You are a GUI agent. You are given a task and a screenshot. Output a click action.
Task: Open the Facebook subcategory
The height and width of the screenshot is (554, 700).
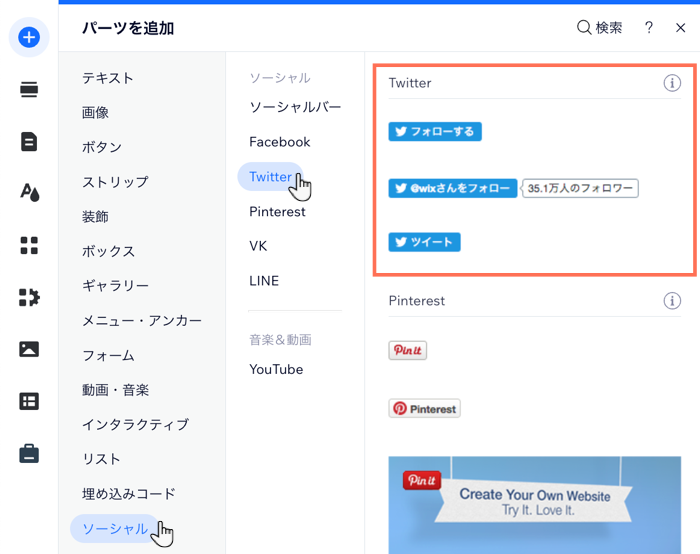click(x=279, y=142)
